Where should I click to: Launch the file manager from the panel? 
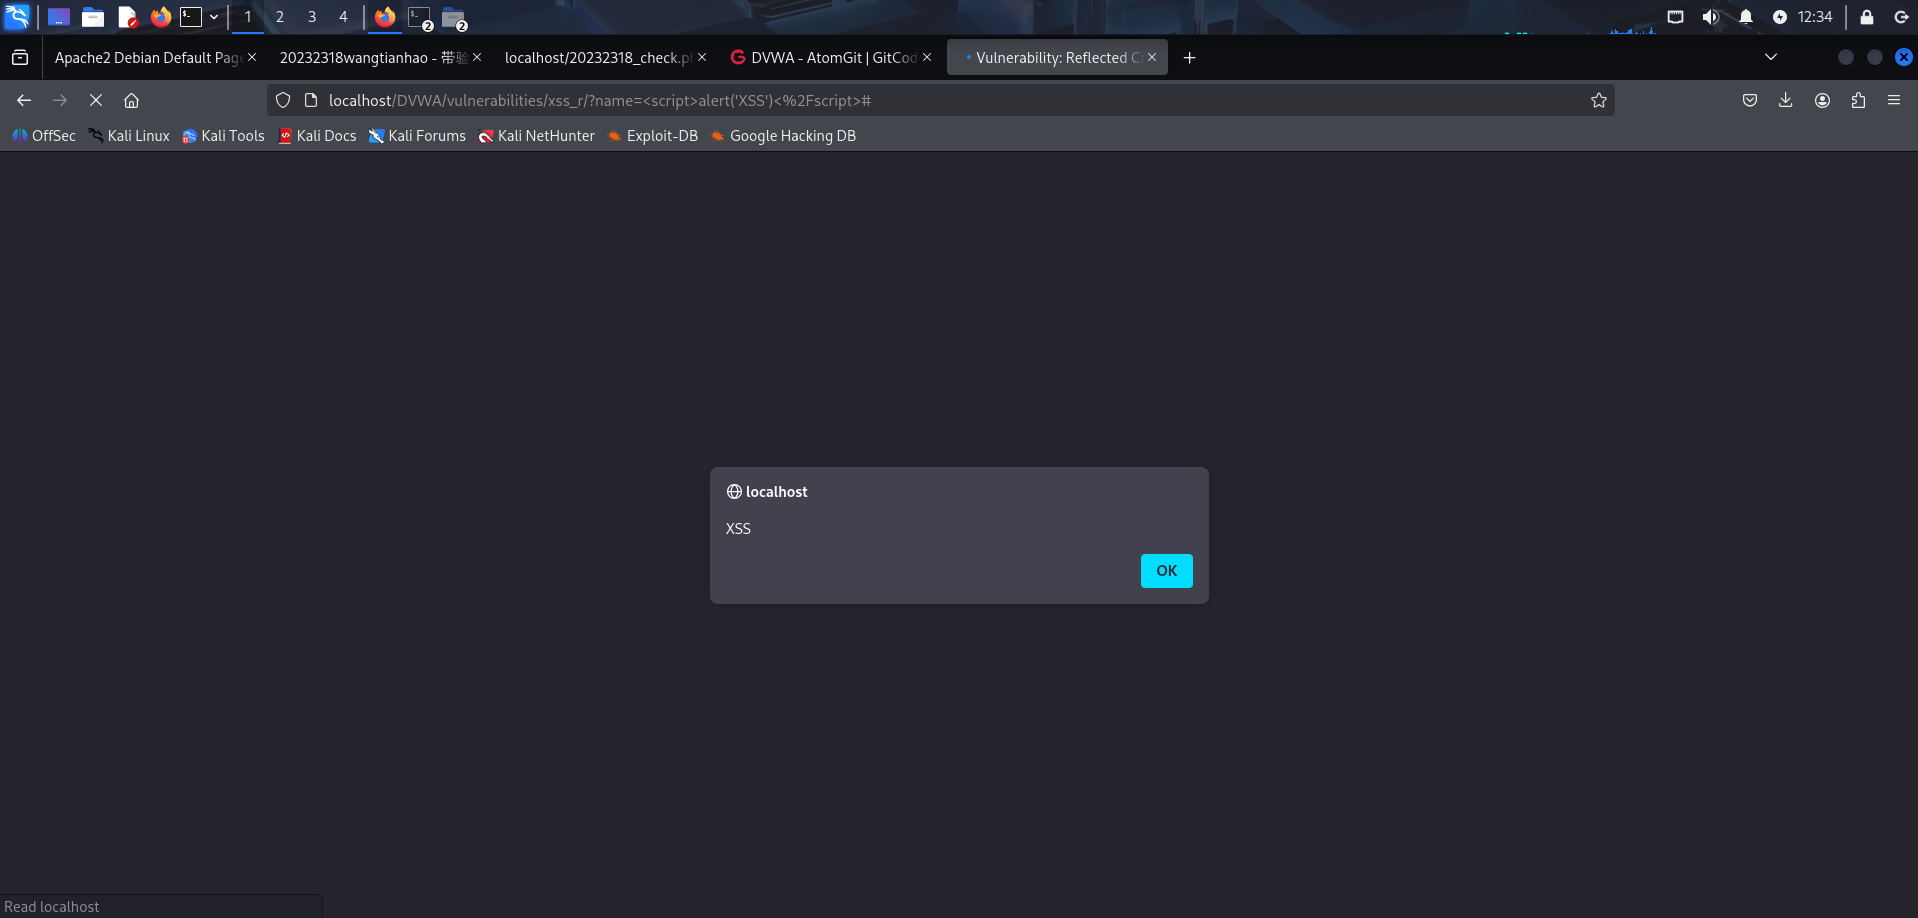pyautogui.click(x=93, y=17)
